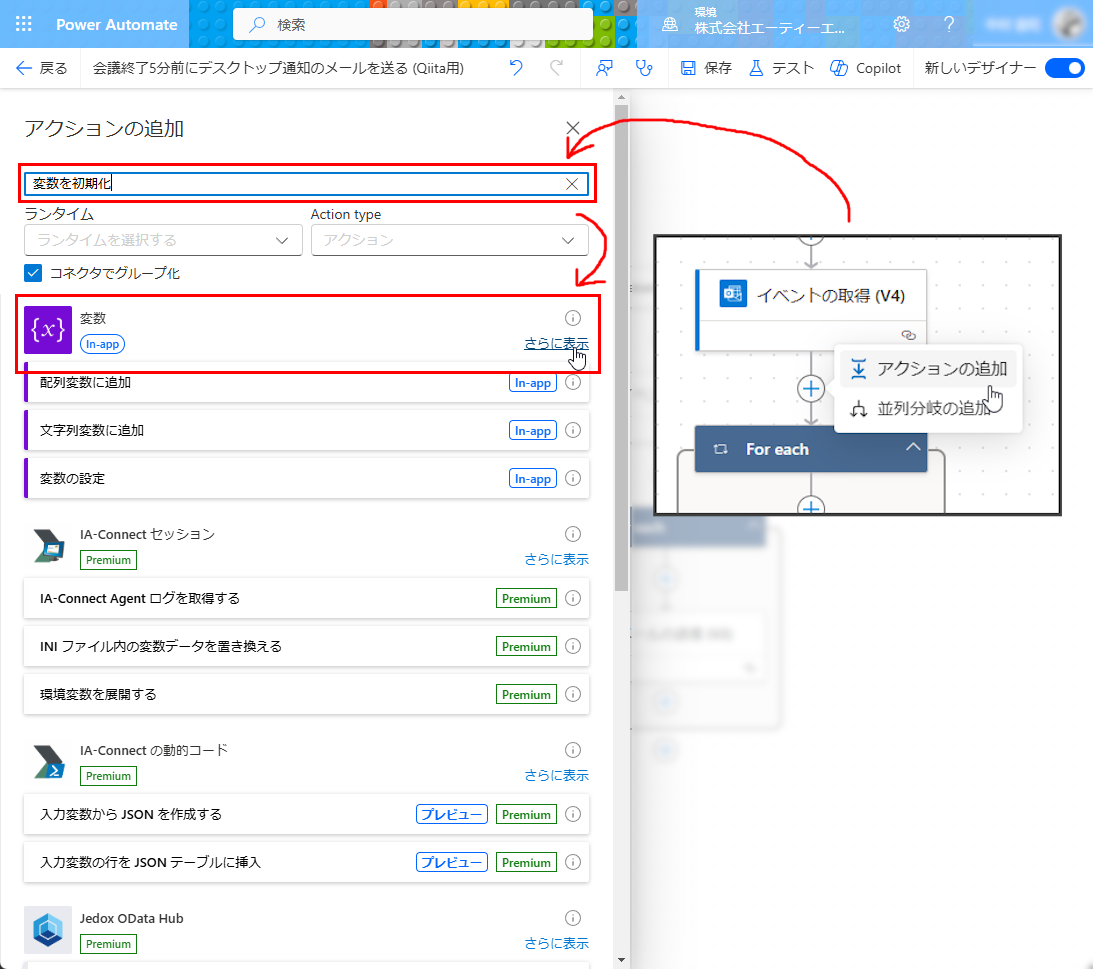1093x969 pixels.
Task: Clear the action search text
Action: pyautogui.click(x=572, y=184)
